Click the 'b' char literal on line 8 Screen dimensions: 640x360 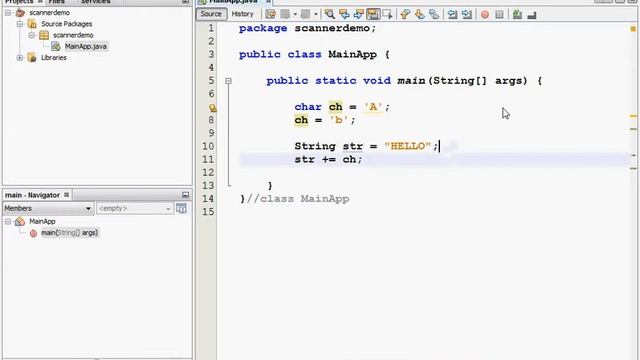coord(339,120)
